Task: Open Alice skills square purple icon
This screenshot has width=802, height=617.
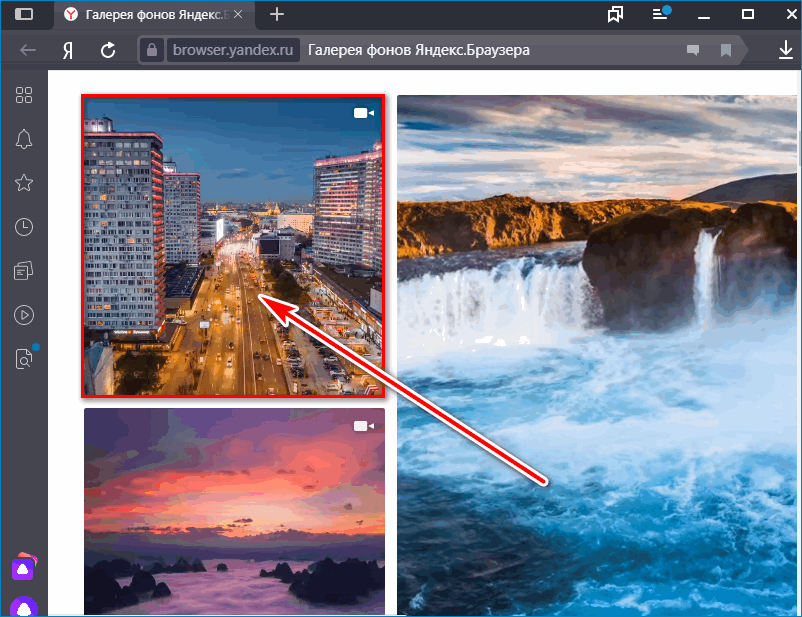Action: pyautogui.click(x=23, y=566)
